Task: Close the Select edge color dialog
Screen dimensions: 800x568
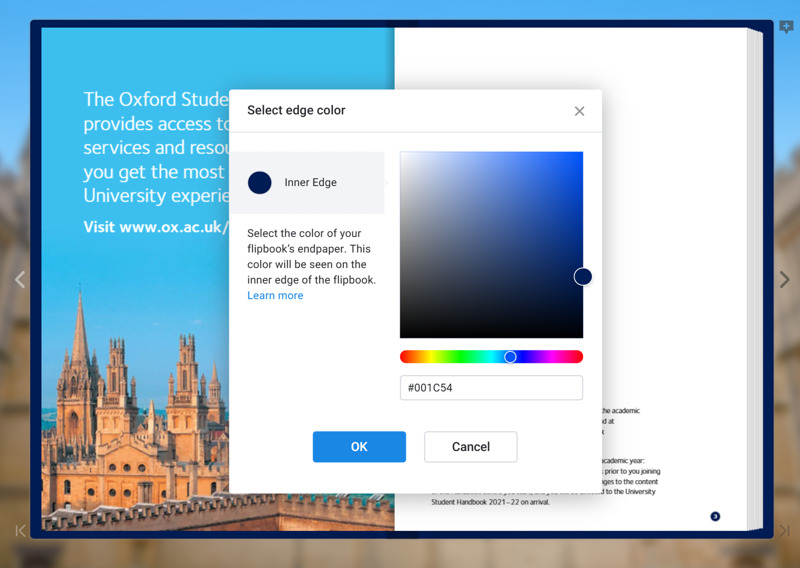Action: (579, 111)
